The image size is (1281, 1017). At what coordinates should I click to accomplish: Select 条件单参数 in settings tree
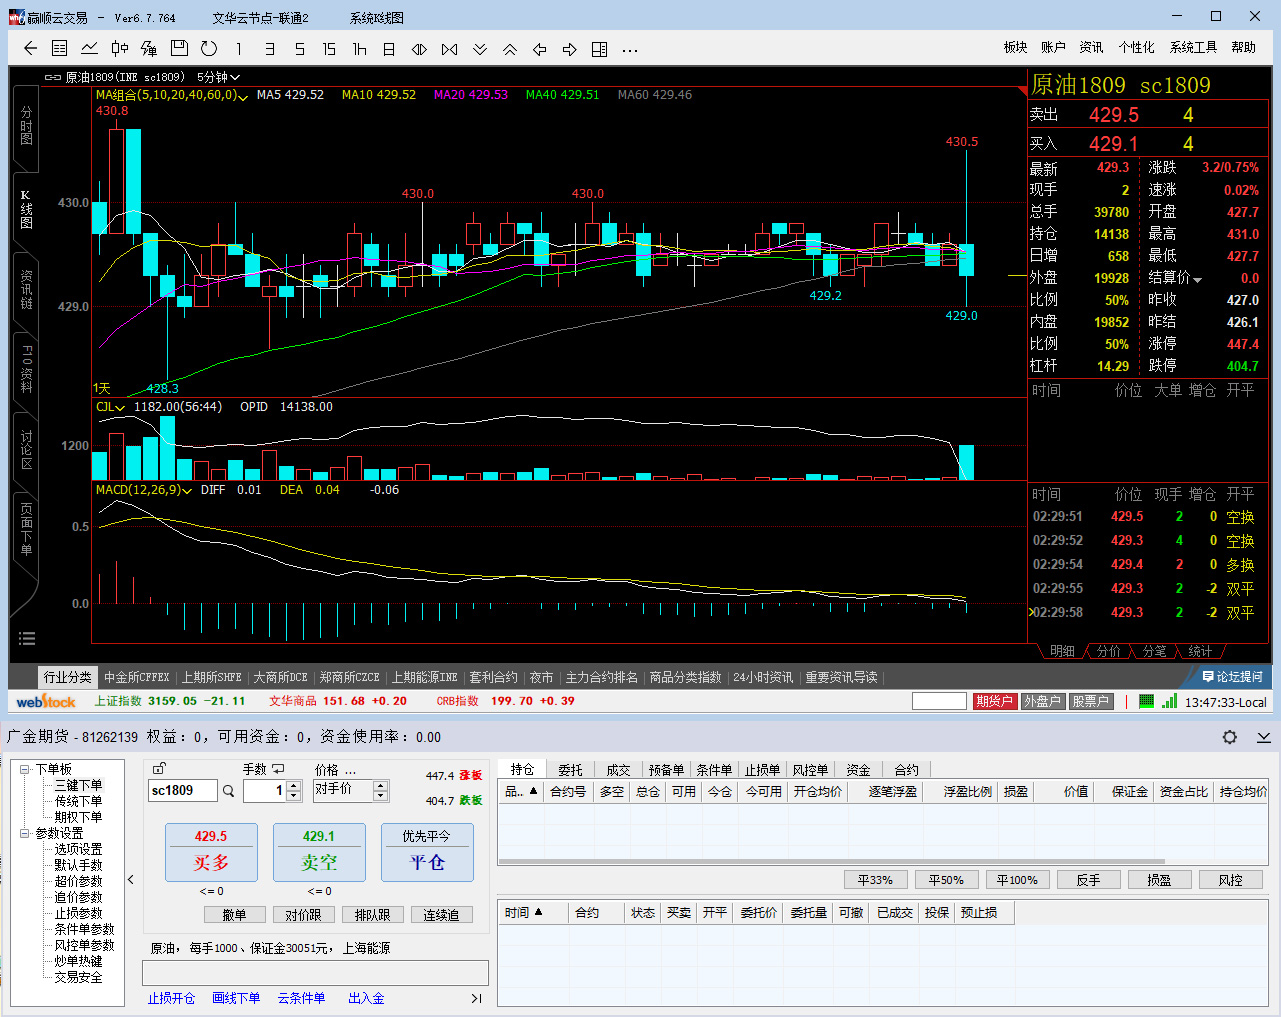pyautogui.click(x=84, y=929)
